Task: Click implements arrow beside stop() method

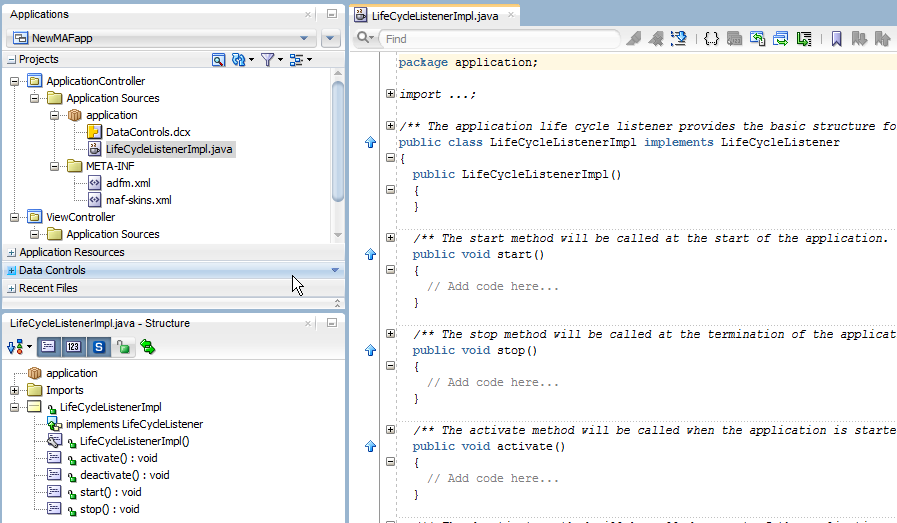Action: click(x=370, y=350)
